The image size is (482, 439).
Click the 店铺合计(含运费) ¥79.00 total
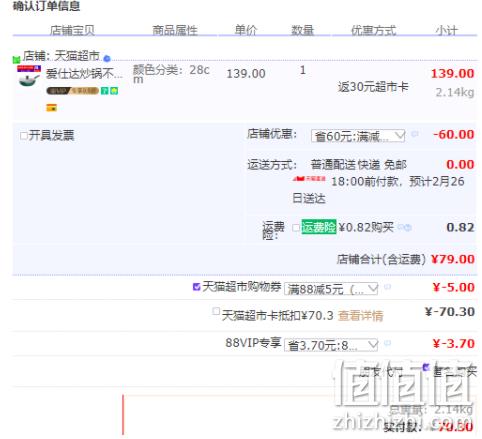(x=406, y=259)
